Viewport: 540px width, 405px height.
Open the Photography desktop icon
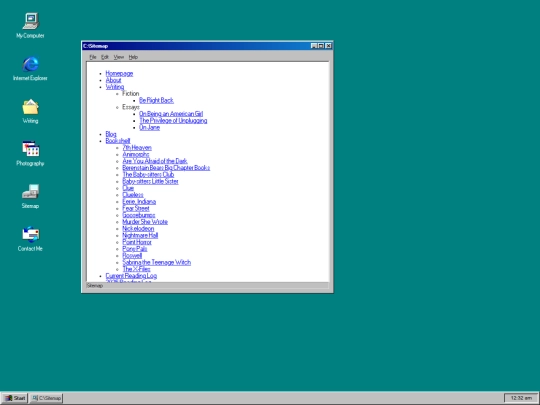(30, 154)
